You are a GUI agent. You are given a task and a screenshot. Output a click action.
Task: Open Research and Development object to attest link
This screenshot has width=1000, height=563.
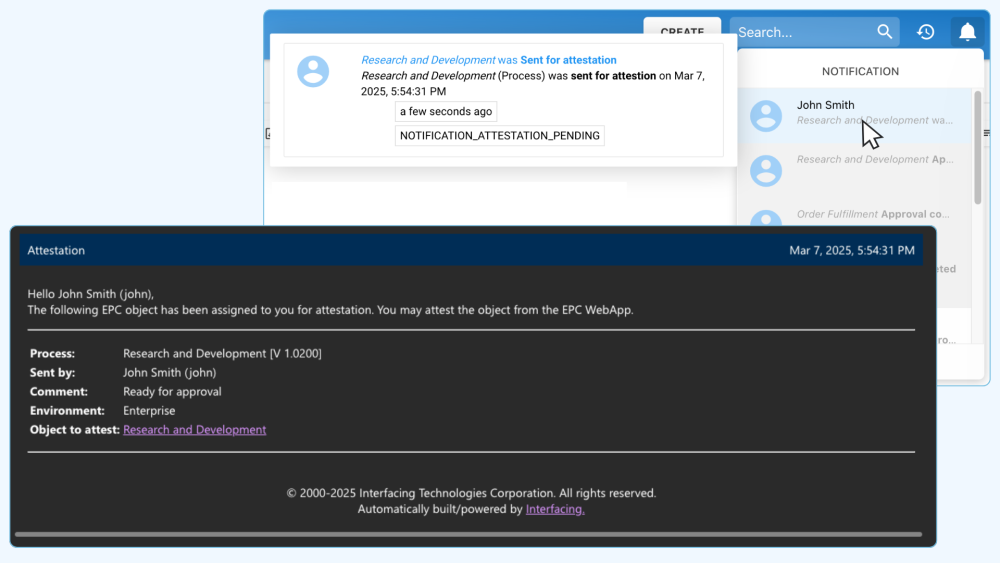(194, 430)
